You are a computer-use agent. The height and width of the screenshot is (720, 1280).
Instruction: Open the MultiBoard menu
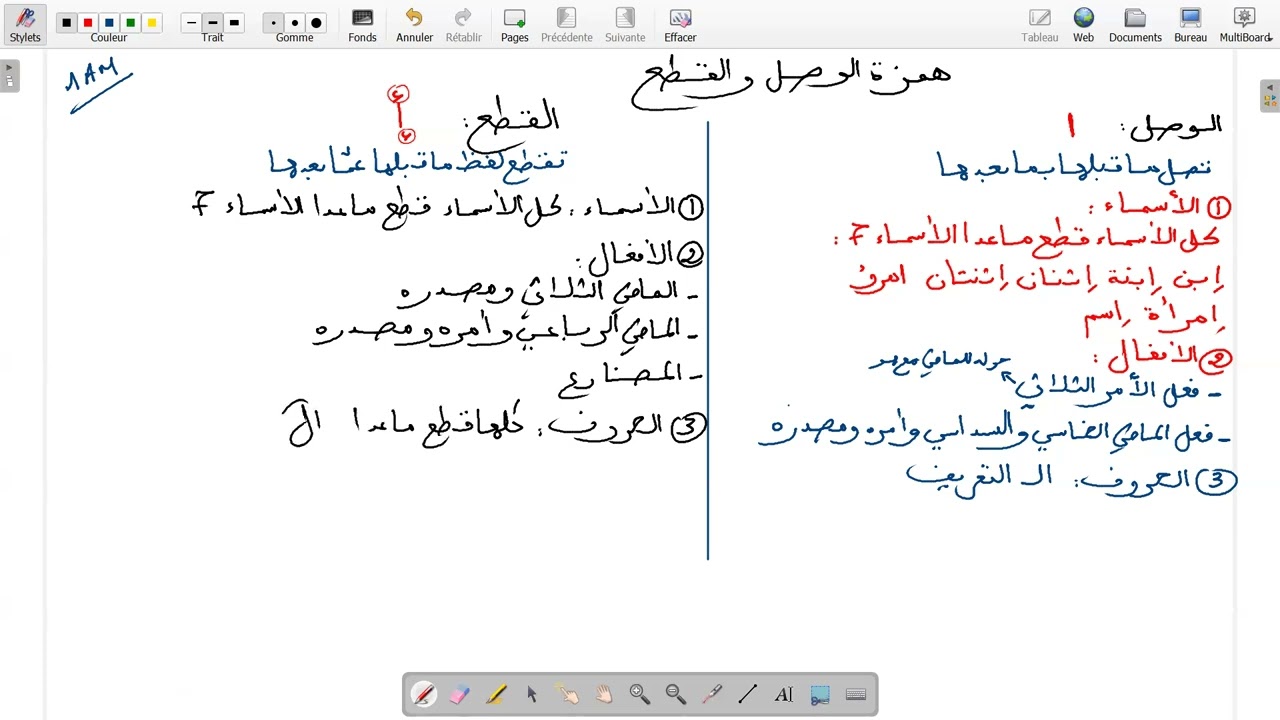1245,25
